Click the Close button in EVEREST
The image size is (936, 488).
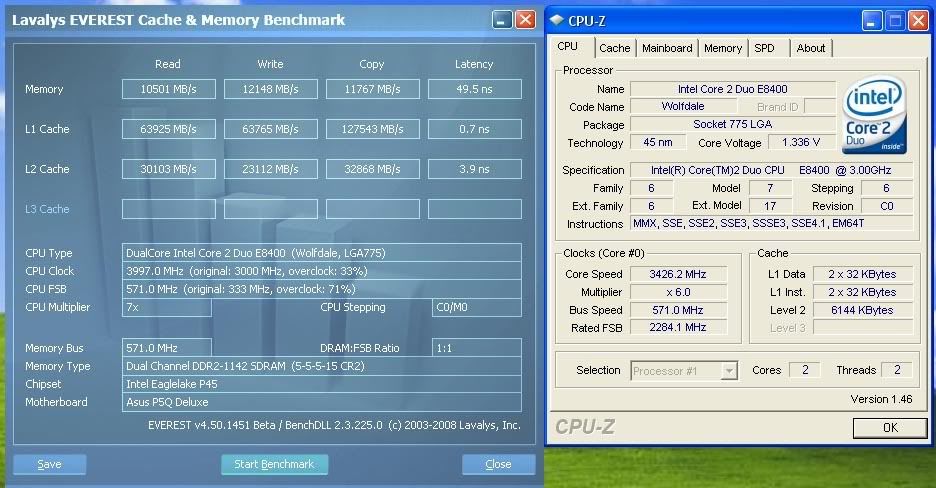[x=498, y=464]
